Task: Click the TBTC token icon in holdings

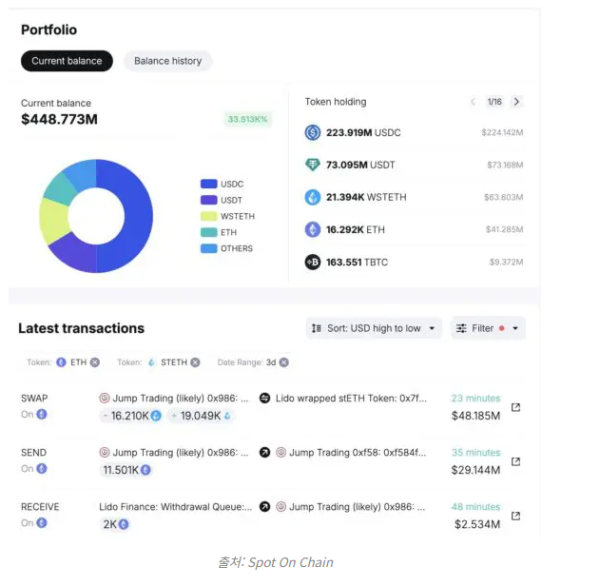Action: click(x=312, y=262)
